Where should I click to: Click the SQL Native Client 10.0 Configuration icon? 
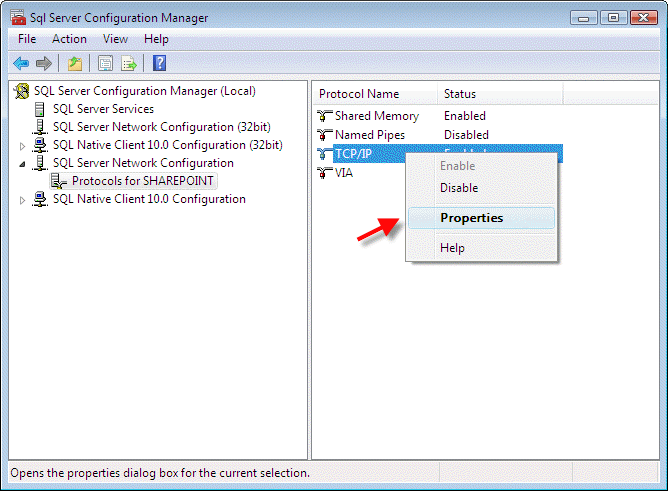point(40,199)
